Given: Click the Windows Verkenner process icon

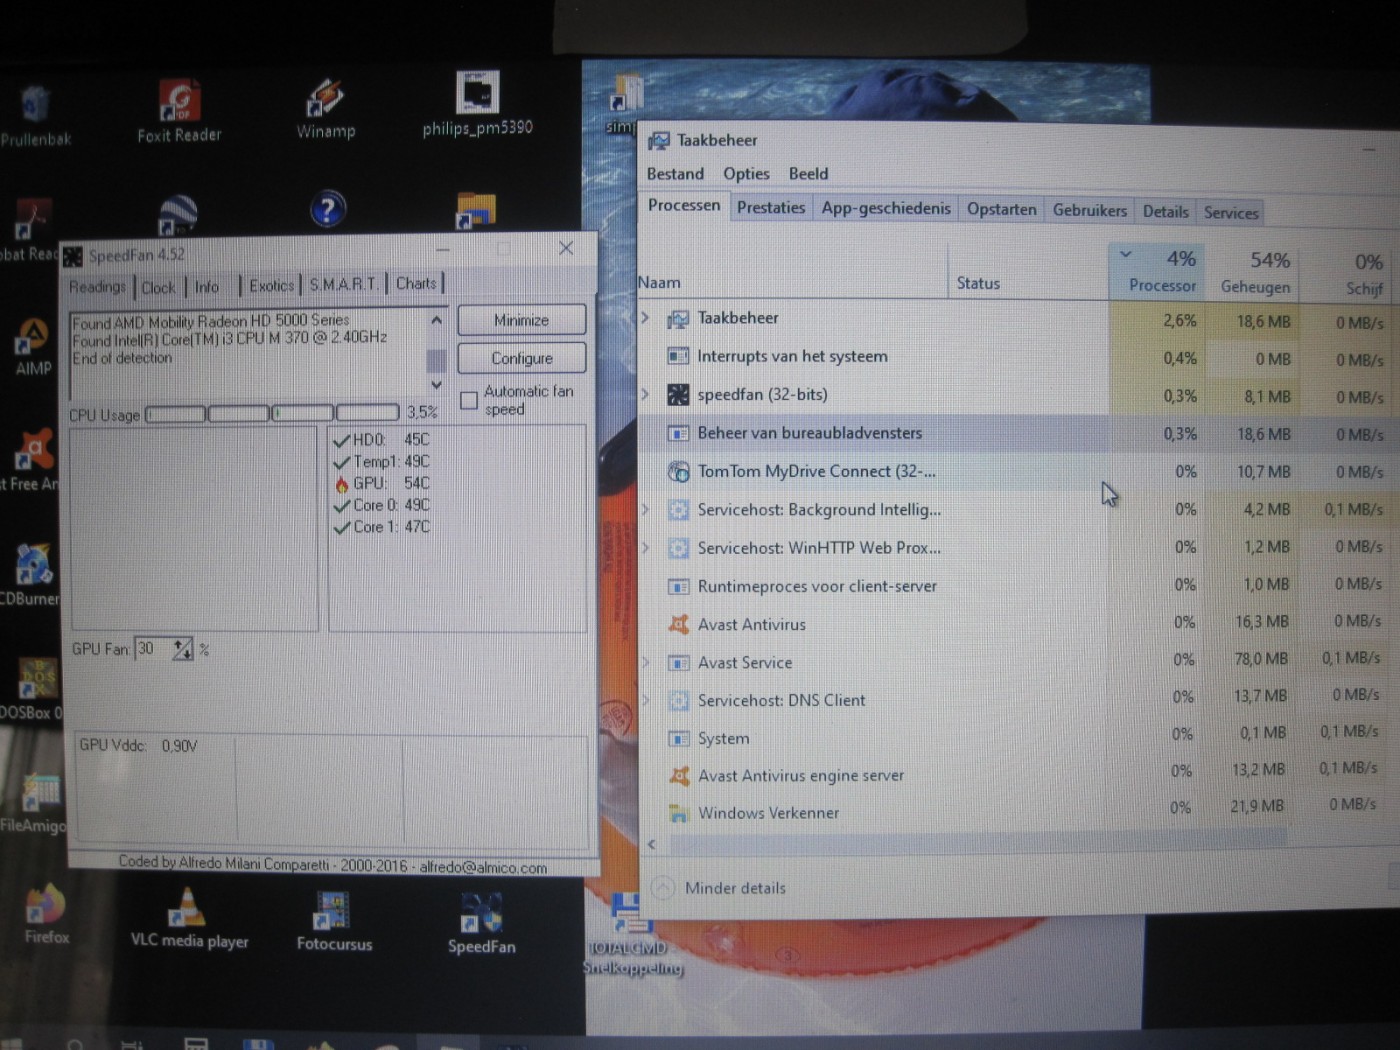Looking at the screenshot, I should (679, 813).
